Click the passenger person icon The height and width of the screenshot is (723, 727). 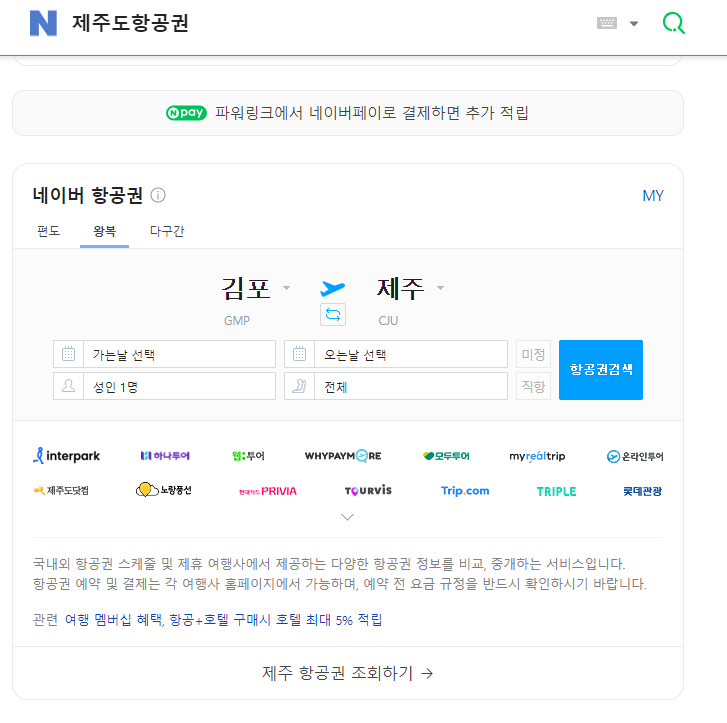point(69,386)
